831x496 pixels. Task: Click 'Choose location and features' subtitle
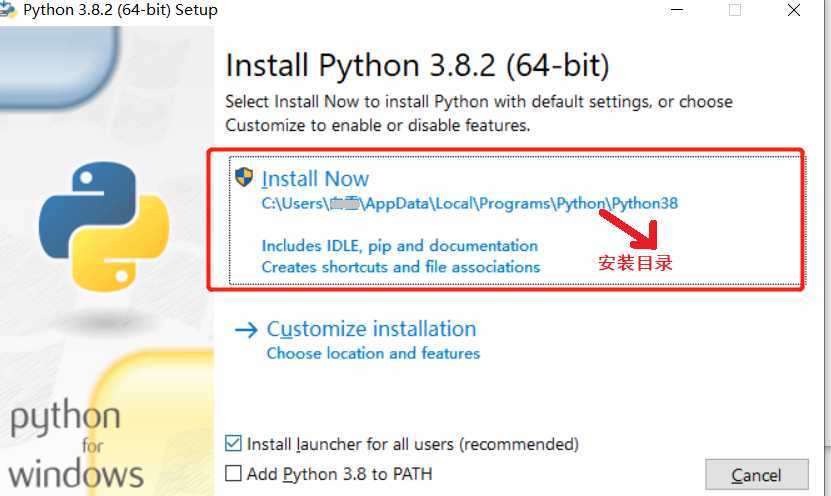(x=373, y=353)
